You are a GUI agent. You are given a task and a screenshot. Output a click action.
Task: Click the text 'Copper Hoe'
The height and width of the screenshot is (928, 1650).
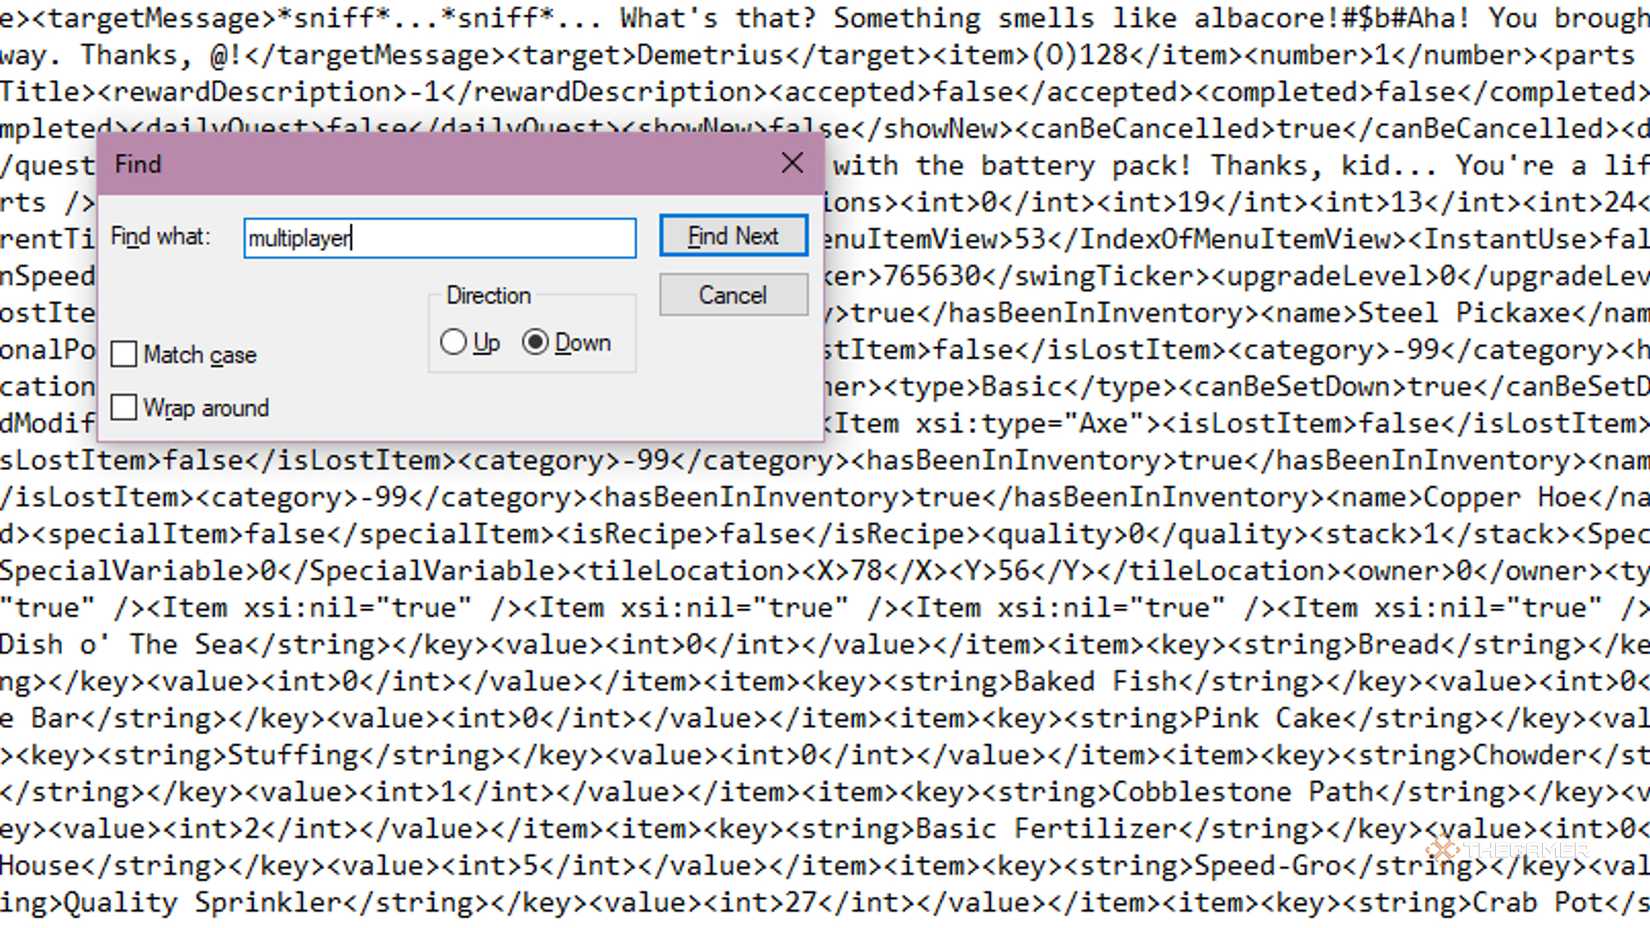[x=1505, y=497]
